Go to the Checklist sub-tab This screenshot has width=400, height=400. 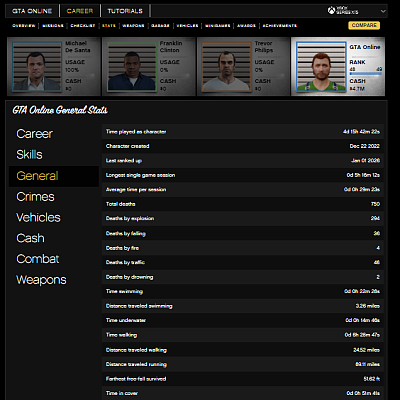pos(83,26)
